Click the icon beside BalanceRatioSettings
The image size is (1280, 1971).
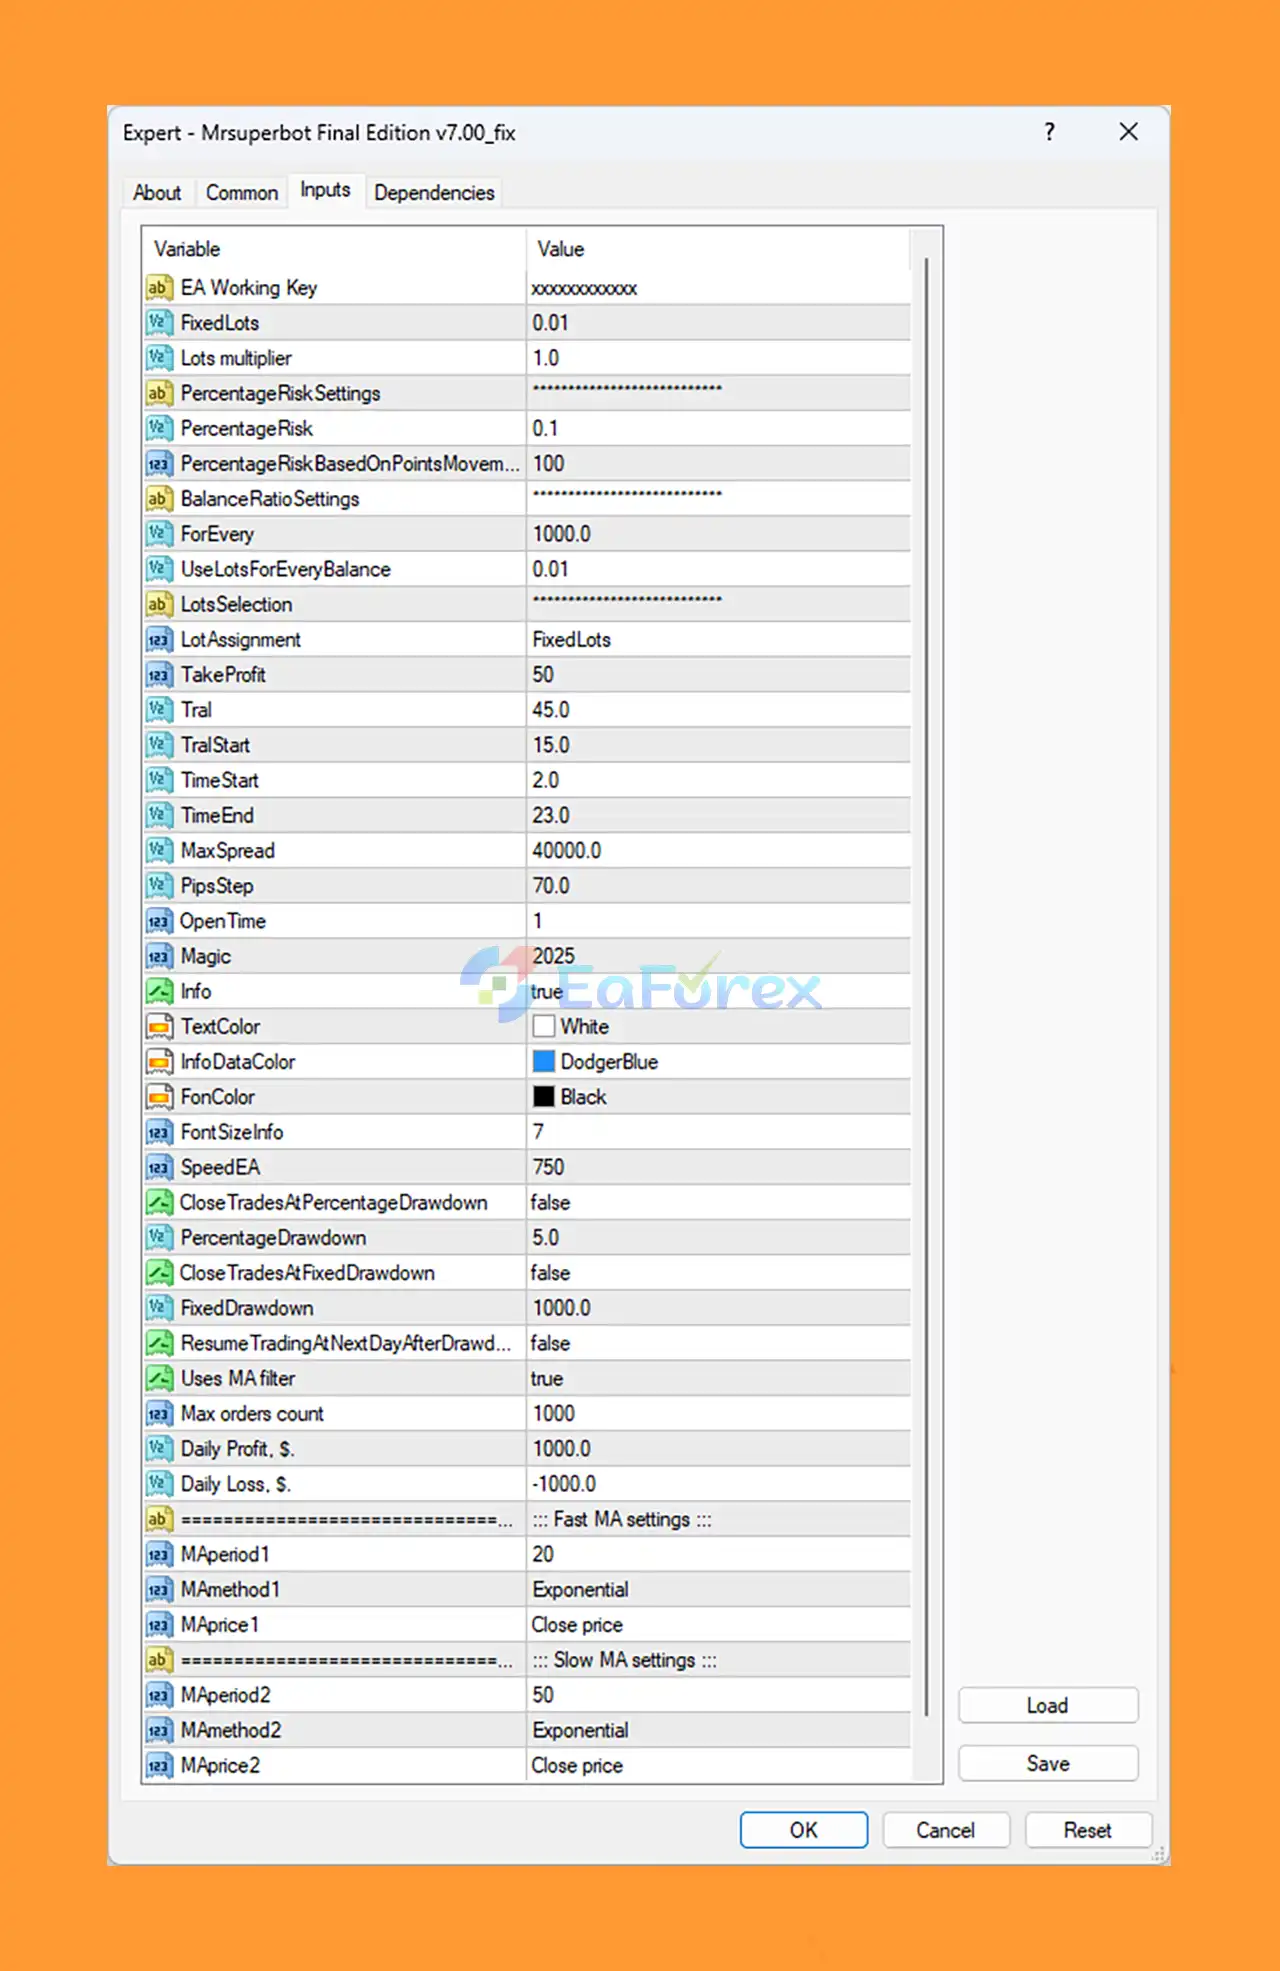(x=159, y=499)
